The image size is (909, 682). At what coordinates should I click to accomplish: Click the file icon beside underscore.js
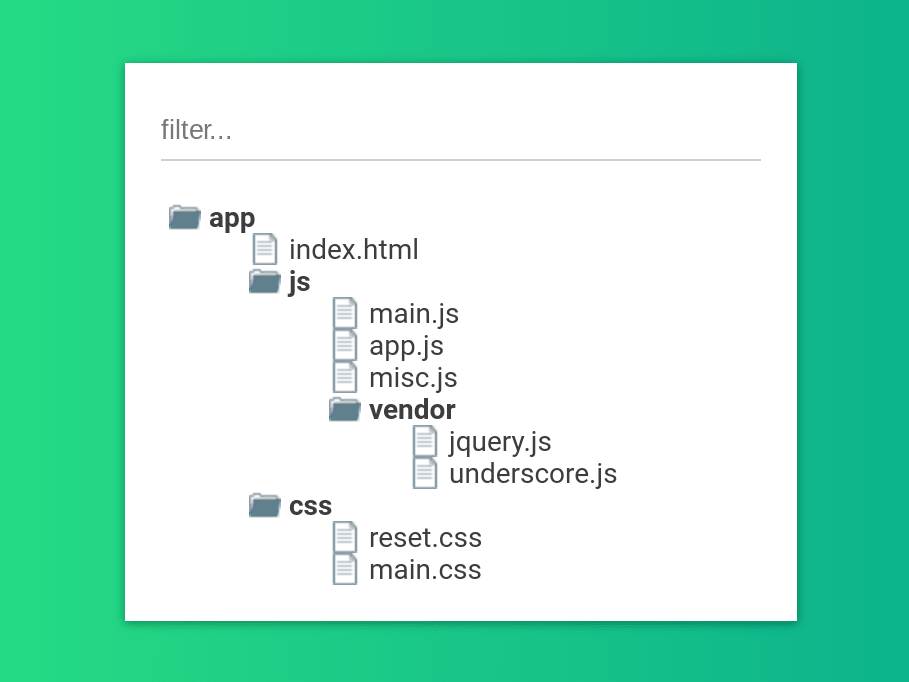(x=425, y=473)
